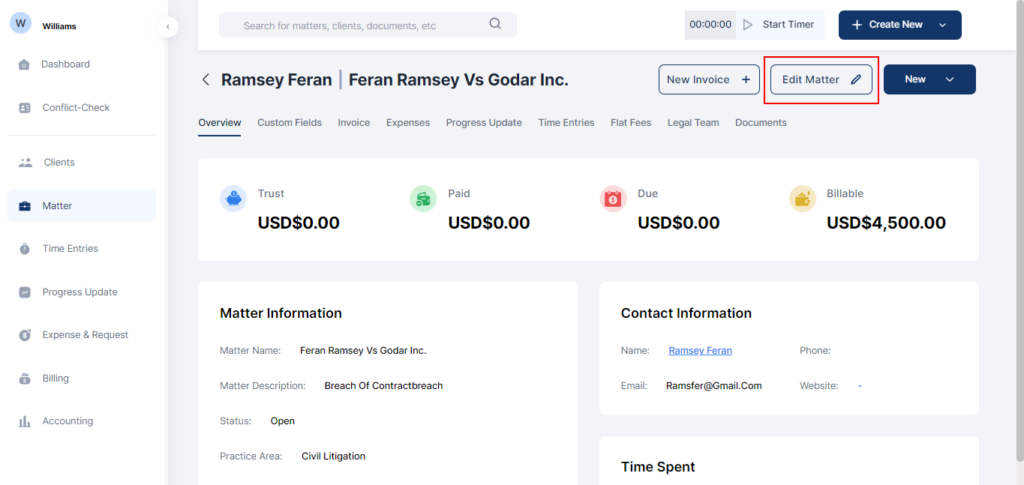The height and width of the screenshot is (485, 1024).
Task: Open Progress Update via chart icon
Action: (x=24, y=293)
